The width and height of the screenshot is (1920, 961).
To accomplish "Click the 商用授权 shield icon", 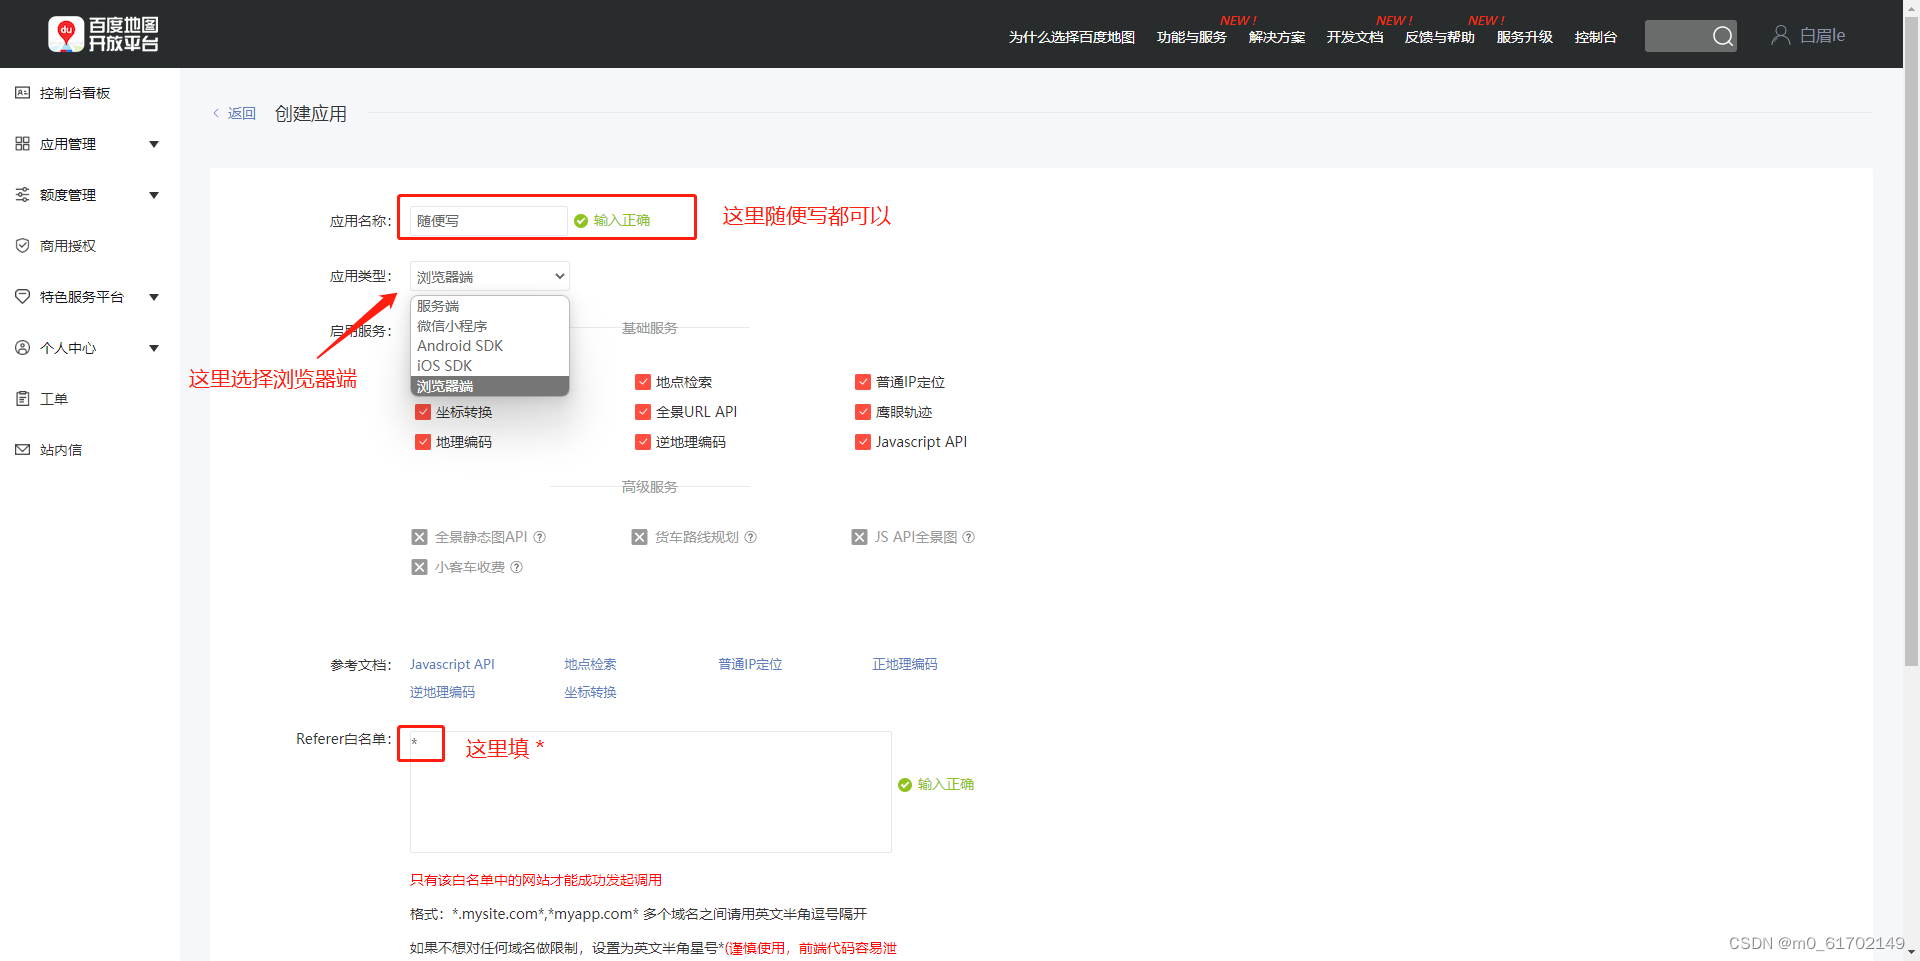I will coord(22,246).
